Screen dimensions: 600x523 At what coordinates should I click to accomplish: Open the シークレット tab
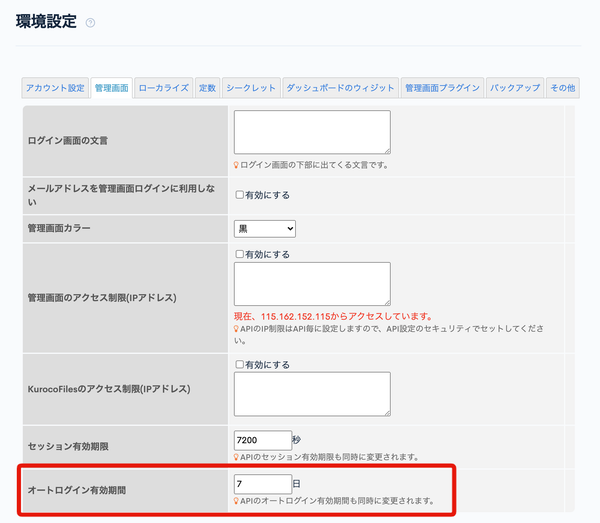[251, 88]
